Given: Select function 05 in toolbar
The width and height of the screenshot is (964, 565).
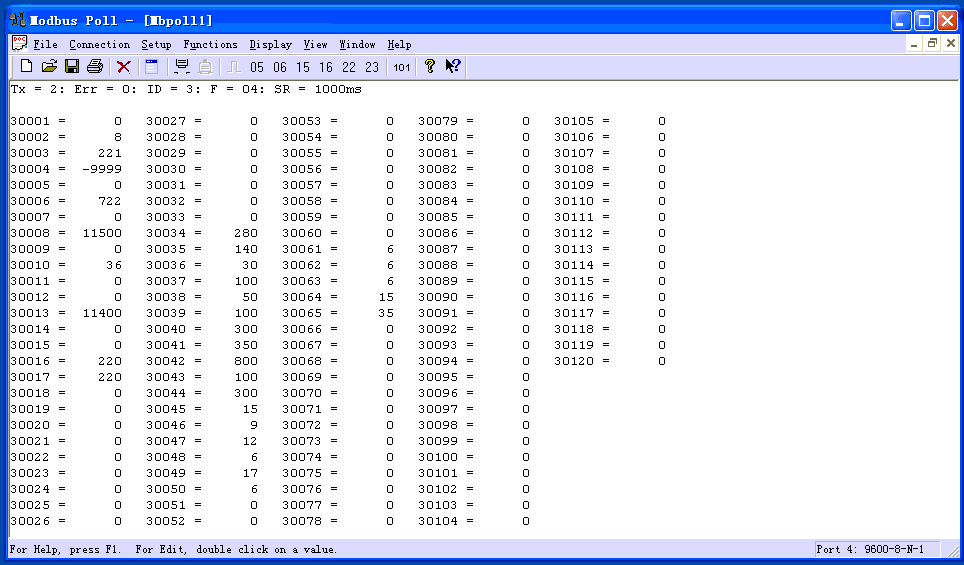Looking at the screenshot, I should coord(257,68).
